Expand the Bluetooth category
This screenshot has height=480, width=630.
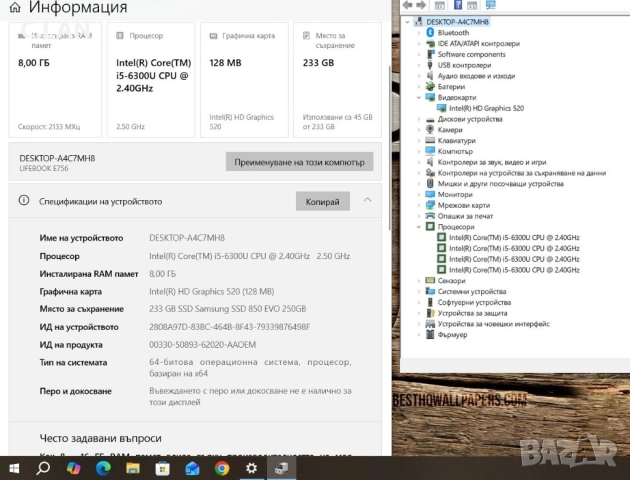[x=419, y=33]
